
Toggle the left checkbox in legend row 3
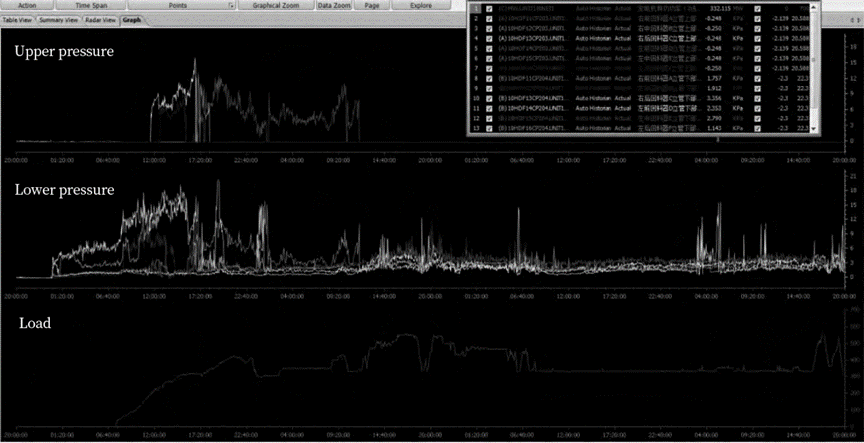(x=489, y=29)
